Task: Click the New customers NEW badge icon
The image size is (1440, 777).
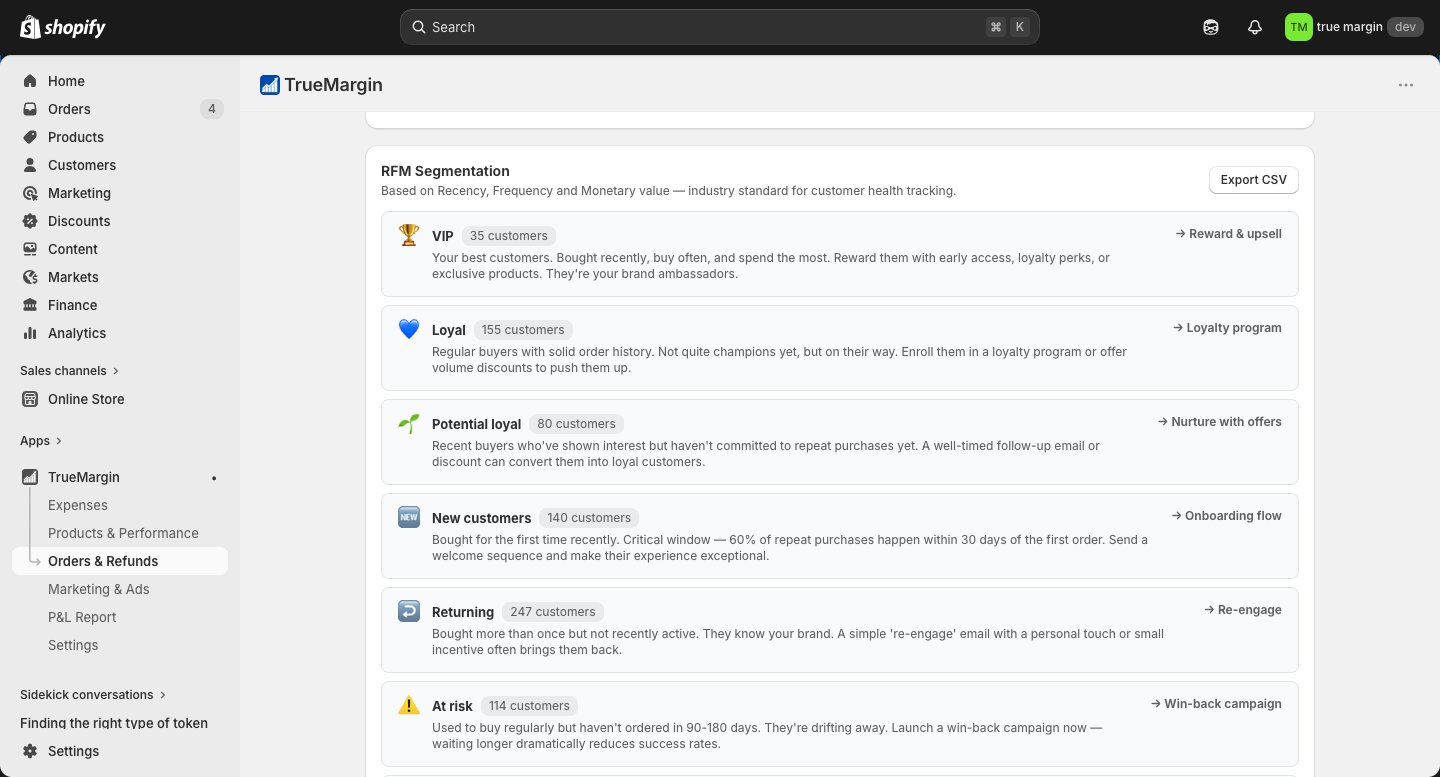Action: [x=409, y=517]
